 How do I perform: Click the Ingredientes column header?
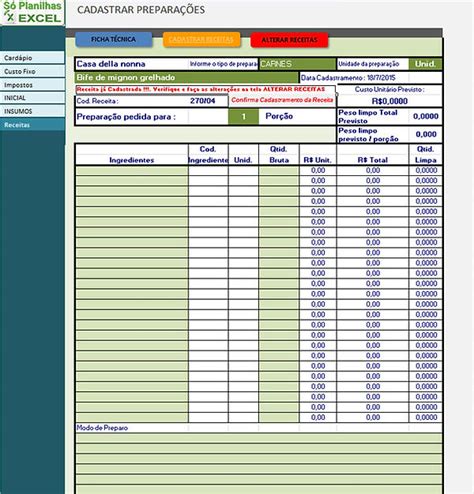(132, 160)
